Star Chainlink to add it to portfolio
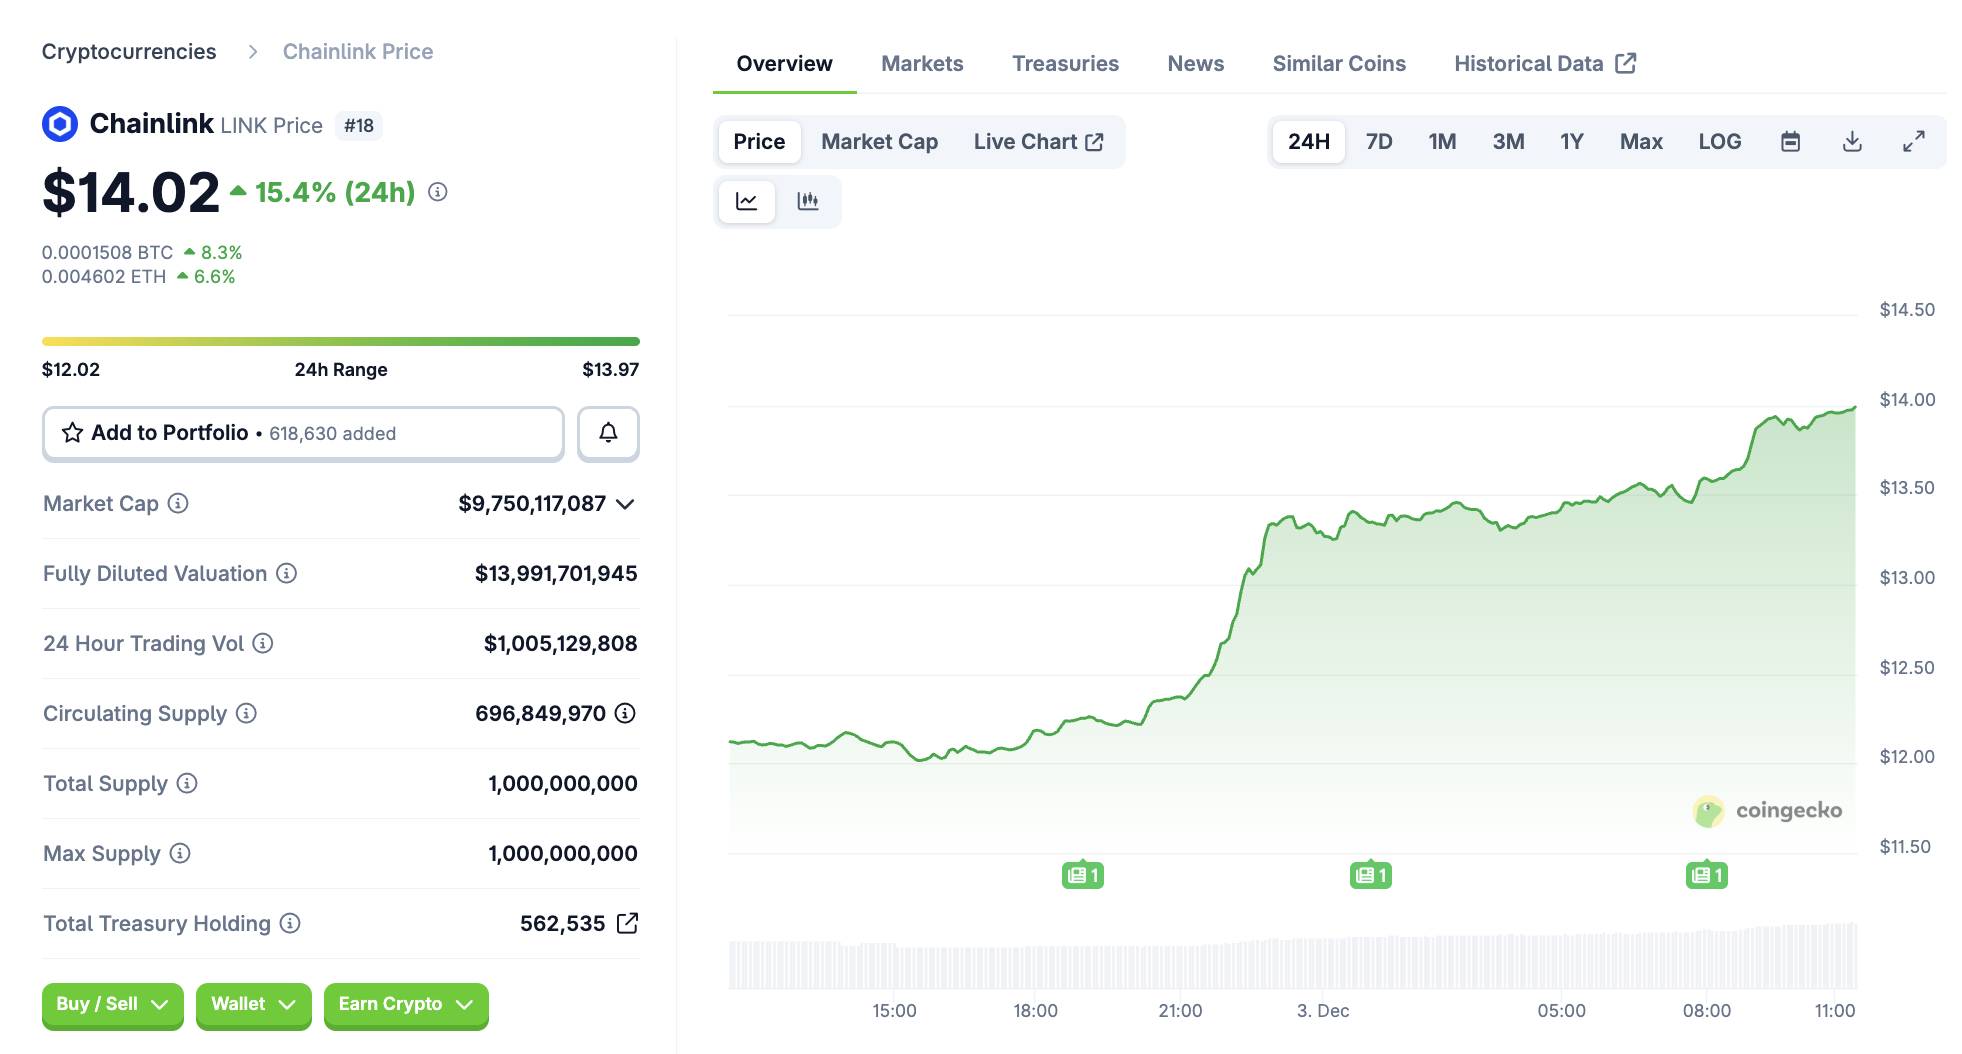 71,433
